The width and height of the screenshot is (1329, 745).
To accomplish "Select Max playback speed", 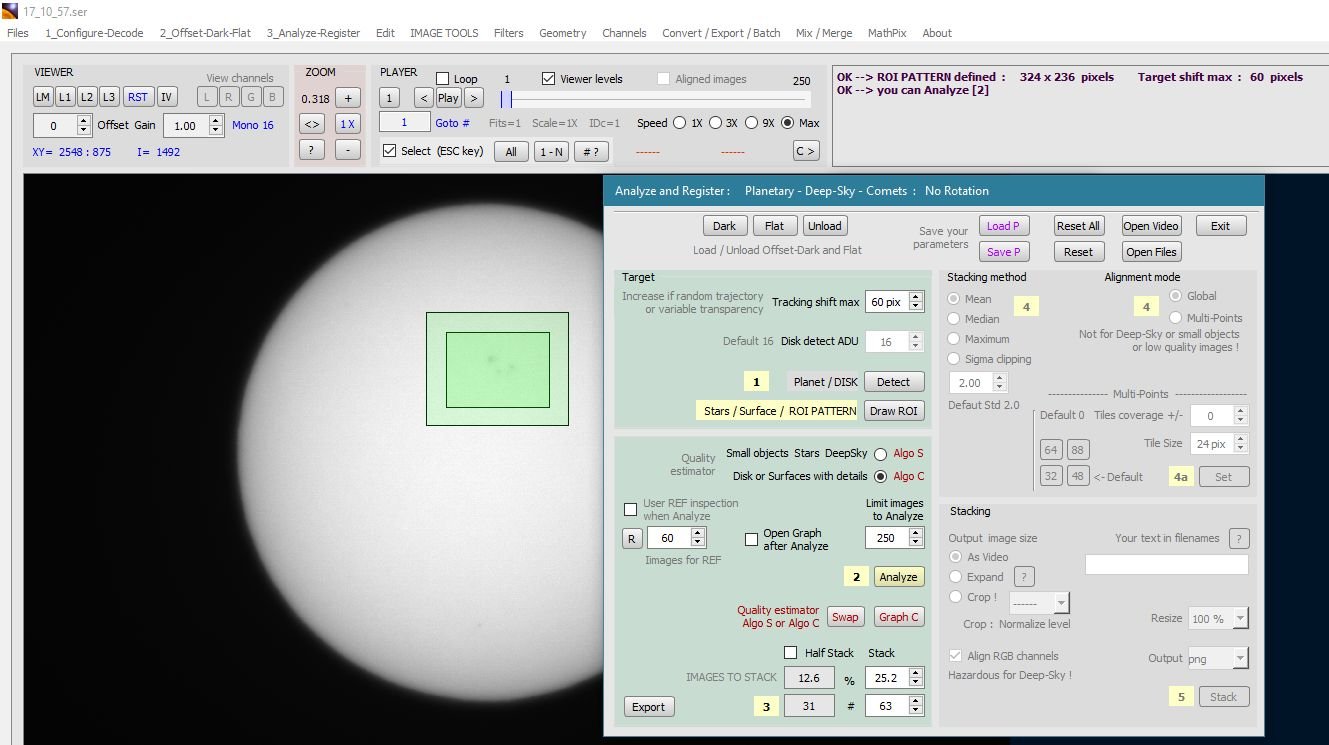I will pyautogui.click(x=788, y=123).
